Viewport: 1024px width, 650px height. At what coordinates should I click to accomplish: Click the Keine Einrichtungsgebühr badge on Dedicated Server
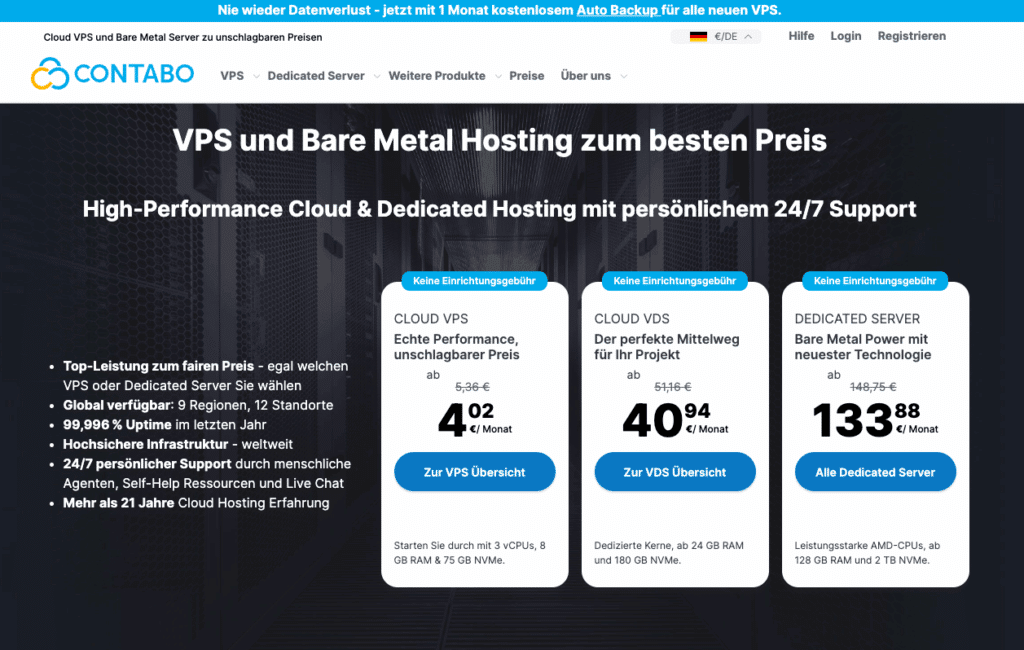(875, 281)
